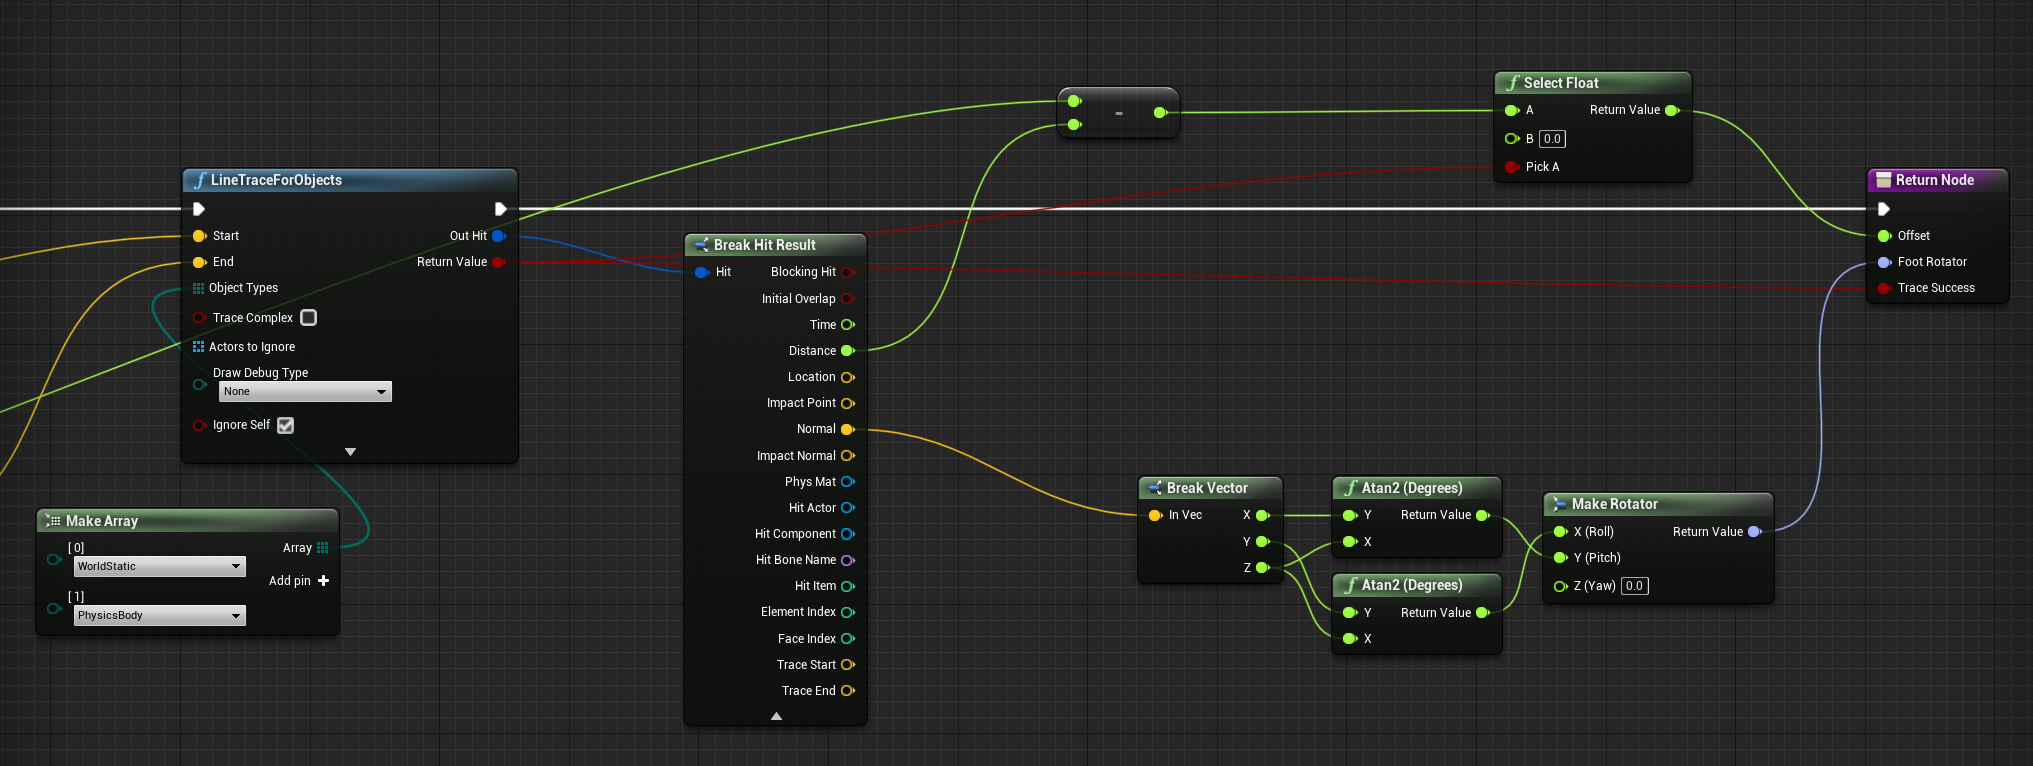Click the Return Node Trace Success pin
Screen dimensions: 2033x766
[1885, 288]
